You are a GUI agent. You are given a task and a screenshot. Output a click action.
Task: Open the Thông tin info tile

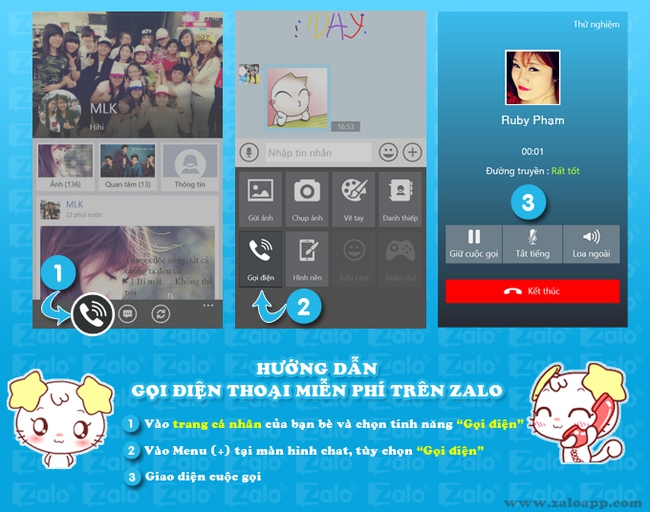[190, 167]
